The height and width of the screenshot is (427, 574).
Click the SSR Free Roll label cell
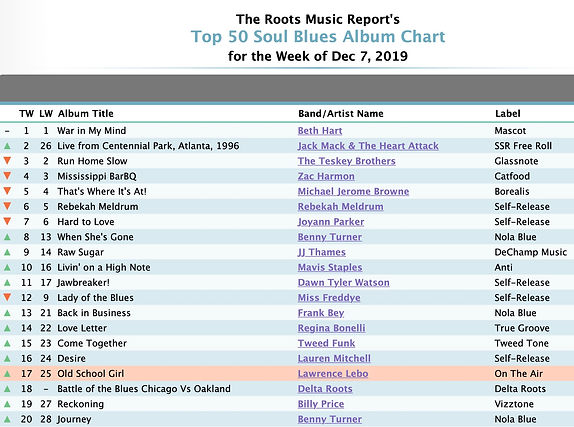[523, 146]
